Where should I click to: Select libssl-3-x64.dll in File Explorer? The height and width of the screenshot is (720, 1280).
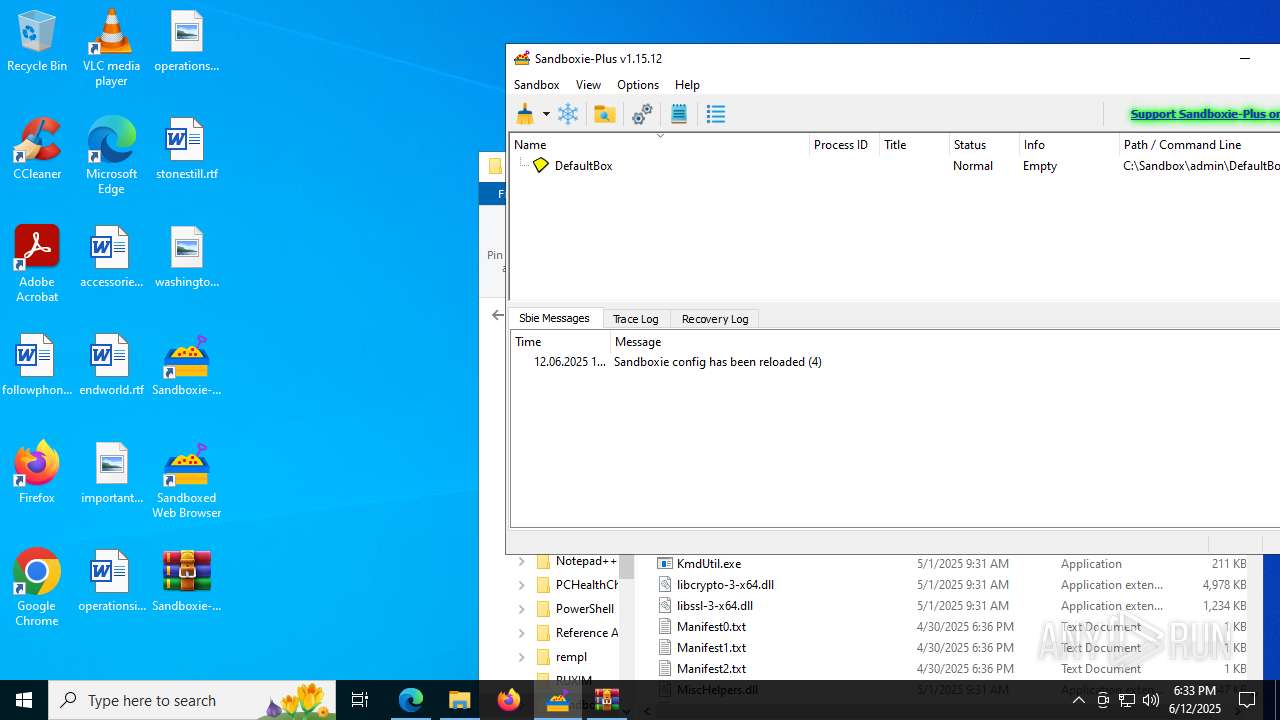715,606
